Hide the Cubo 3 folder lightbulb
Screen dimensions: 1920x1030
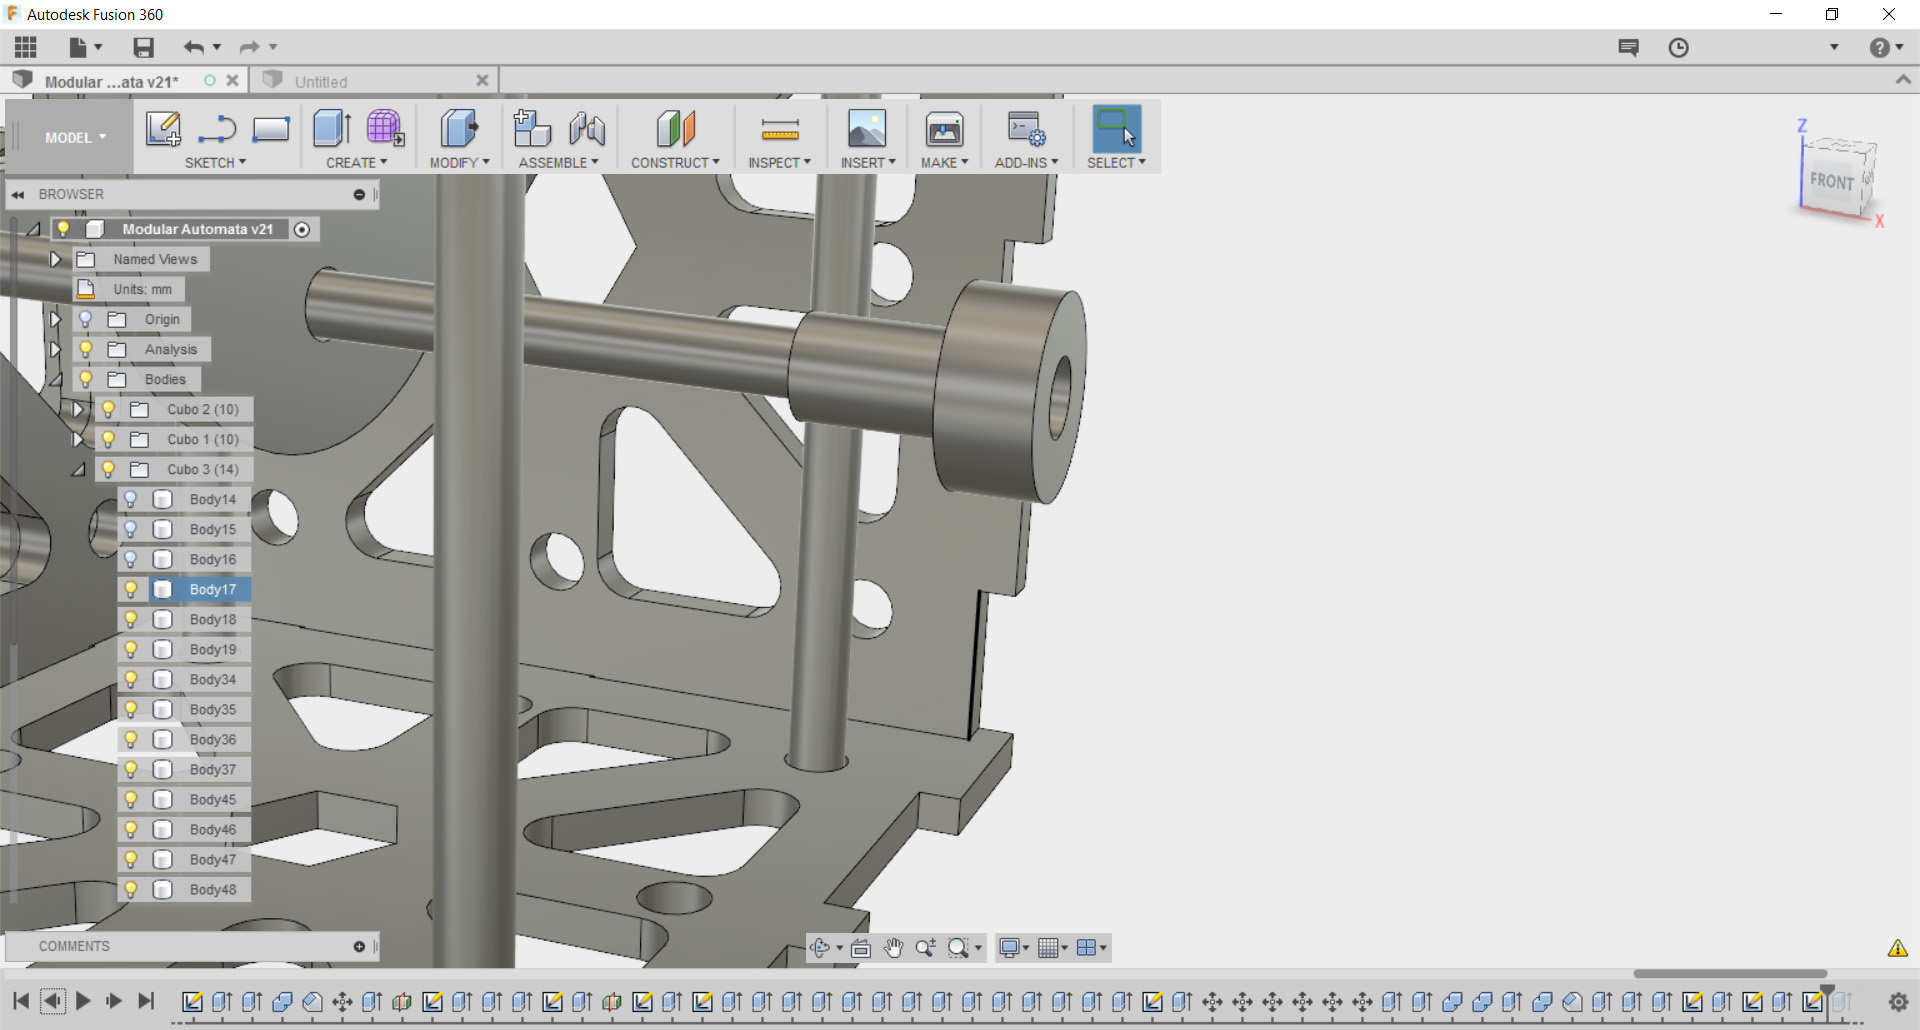click(109, 469)
